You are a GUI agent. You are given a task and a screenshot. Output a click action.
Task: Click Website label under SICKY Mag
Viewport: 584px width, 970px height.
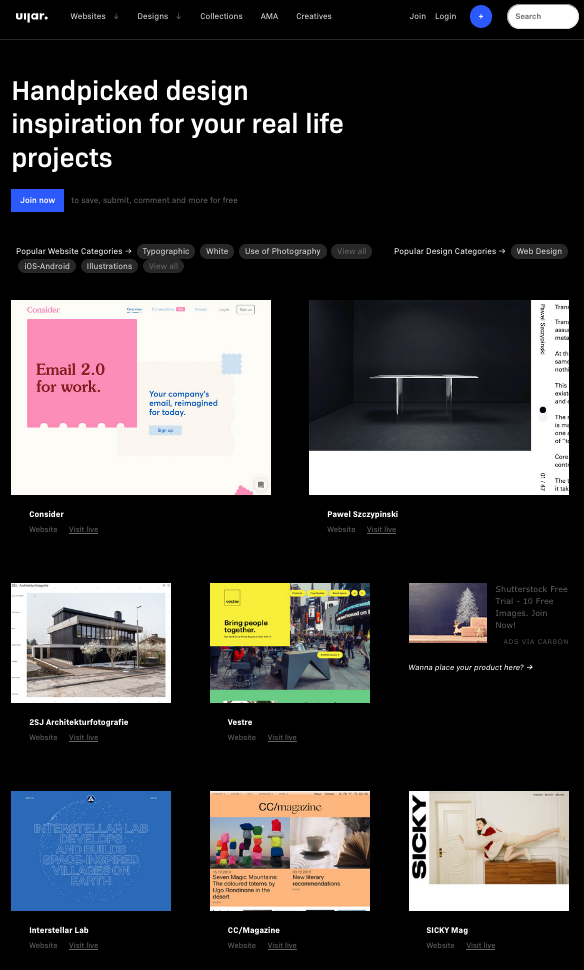tap(440, 945)
